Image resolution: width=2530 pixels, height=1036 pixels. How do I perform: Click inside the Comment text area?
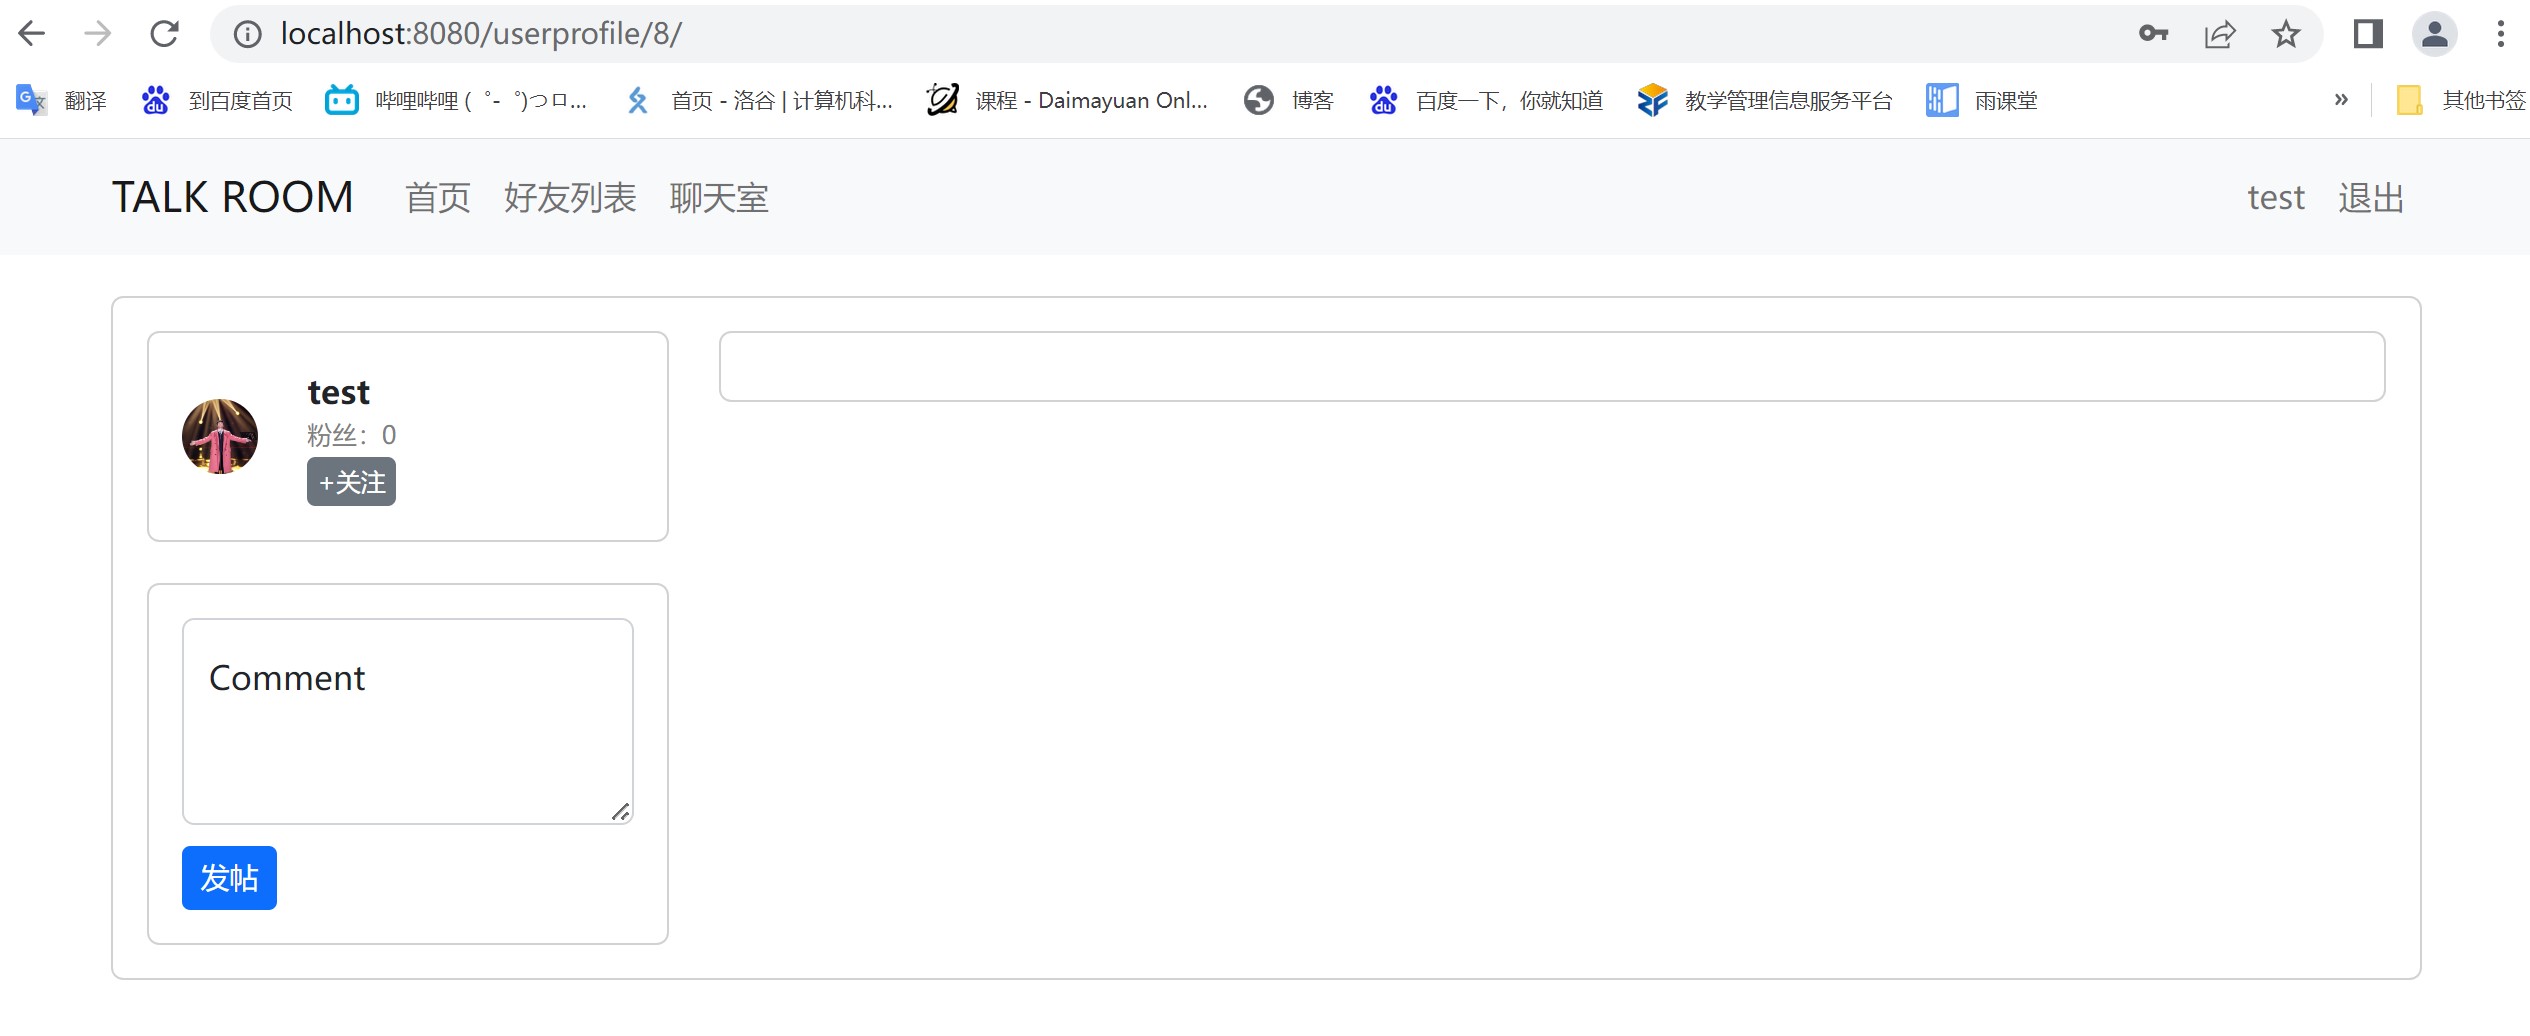406,720
